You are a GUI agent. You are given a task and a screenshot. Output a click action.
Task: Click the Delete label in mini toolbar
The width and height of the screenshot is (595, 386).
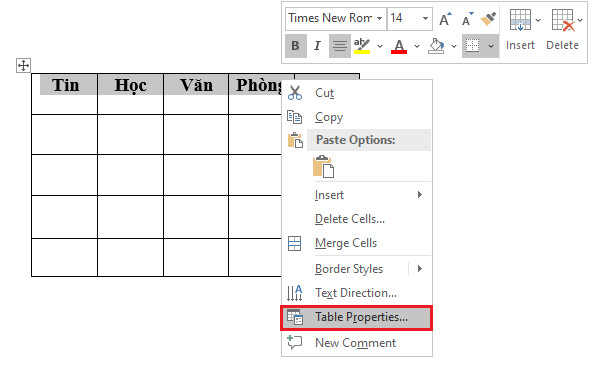click(x=563, y=45)
